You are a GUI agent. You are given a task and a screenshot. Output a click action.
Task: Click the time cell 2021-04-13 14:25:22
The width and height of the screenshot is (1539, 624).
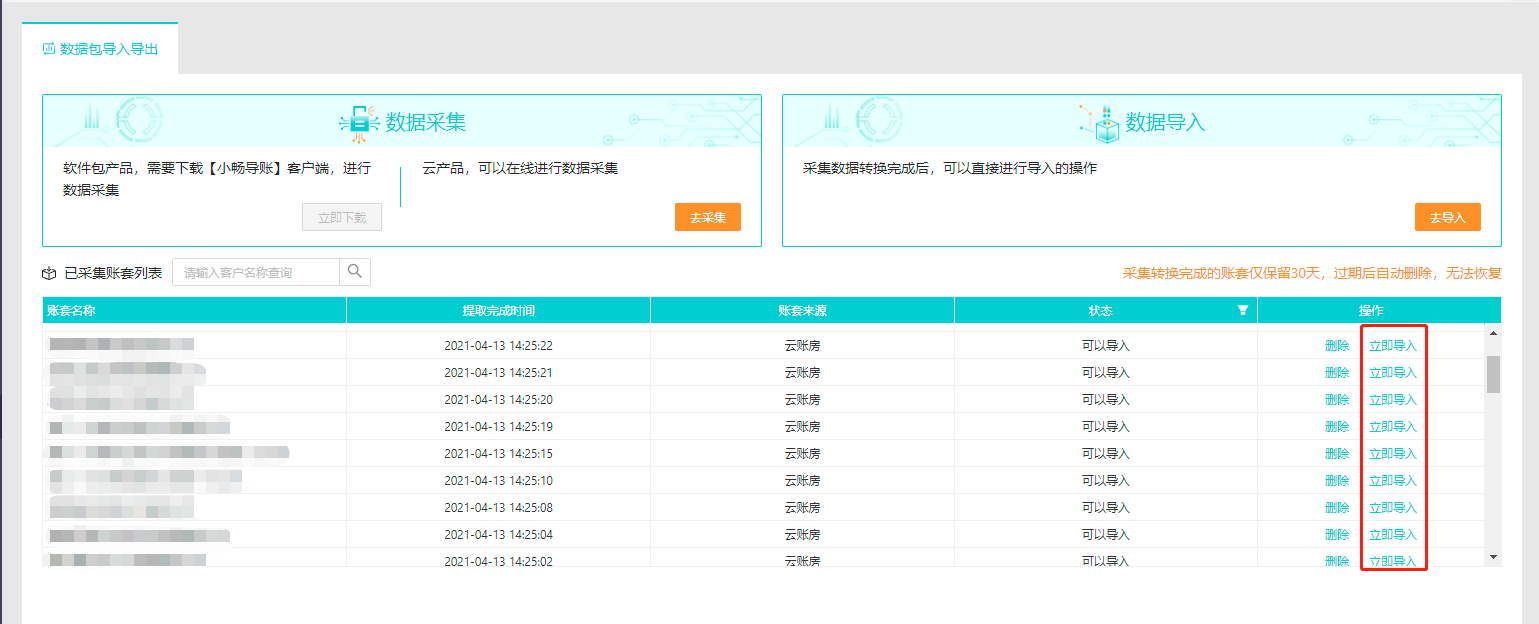tap(498, 346)
